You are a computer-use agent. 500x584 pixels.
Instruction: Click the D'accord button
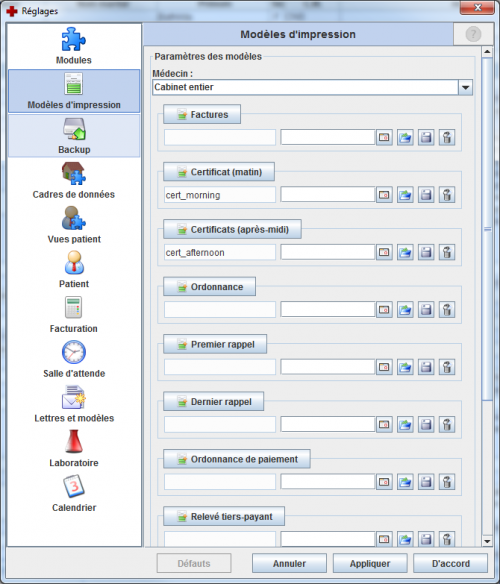[x=450, y=563]
